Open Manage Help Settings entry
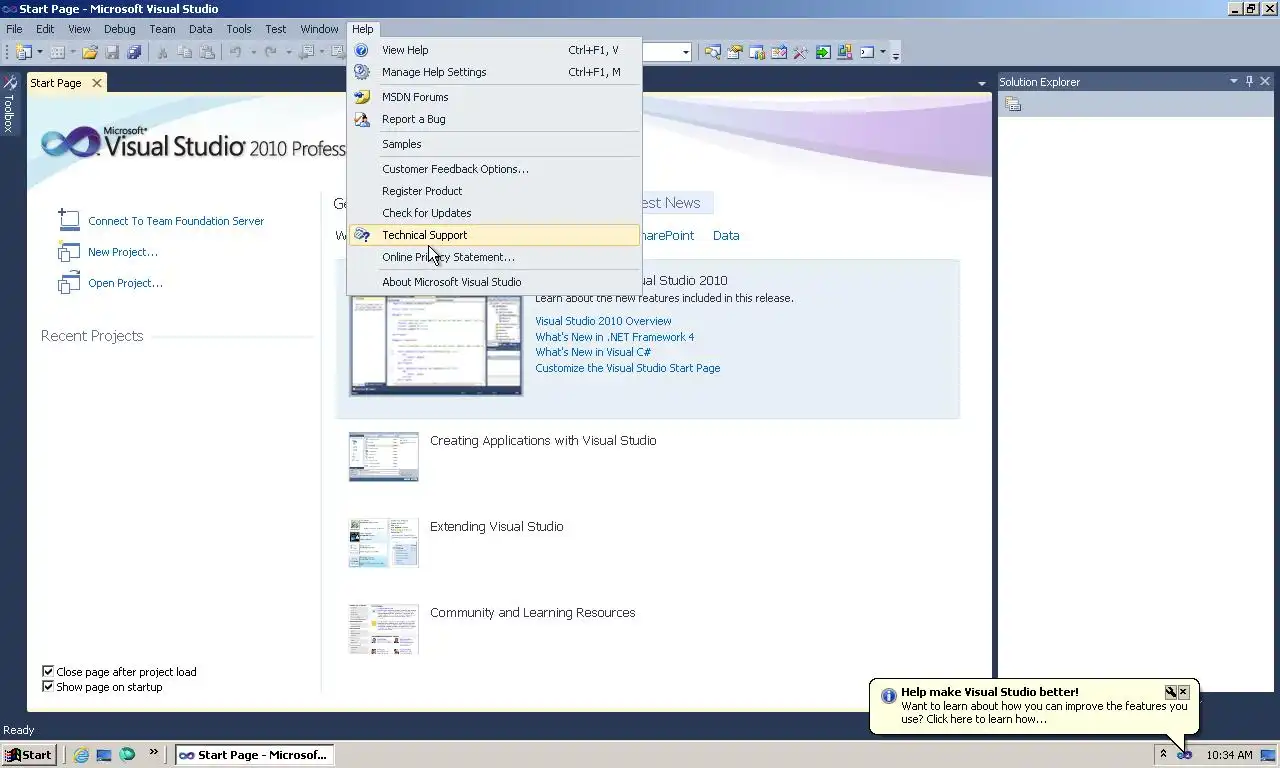Screen dimensions: 1280x768 click(x=494, y=72)
